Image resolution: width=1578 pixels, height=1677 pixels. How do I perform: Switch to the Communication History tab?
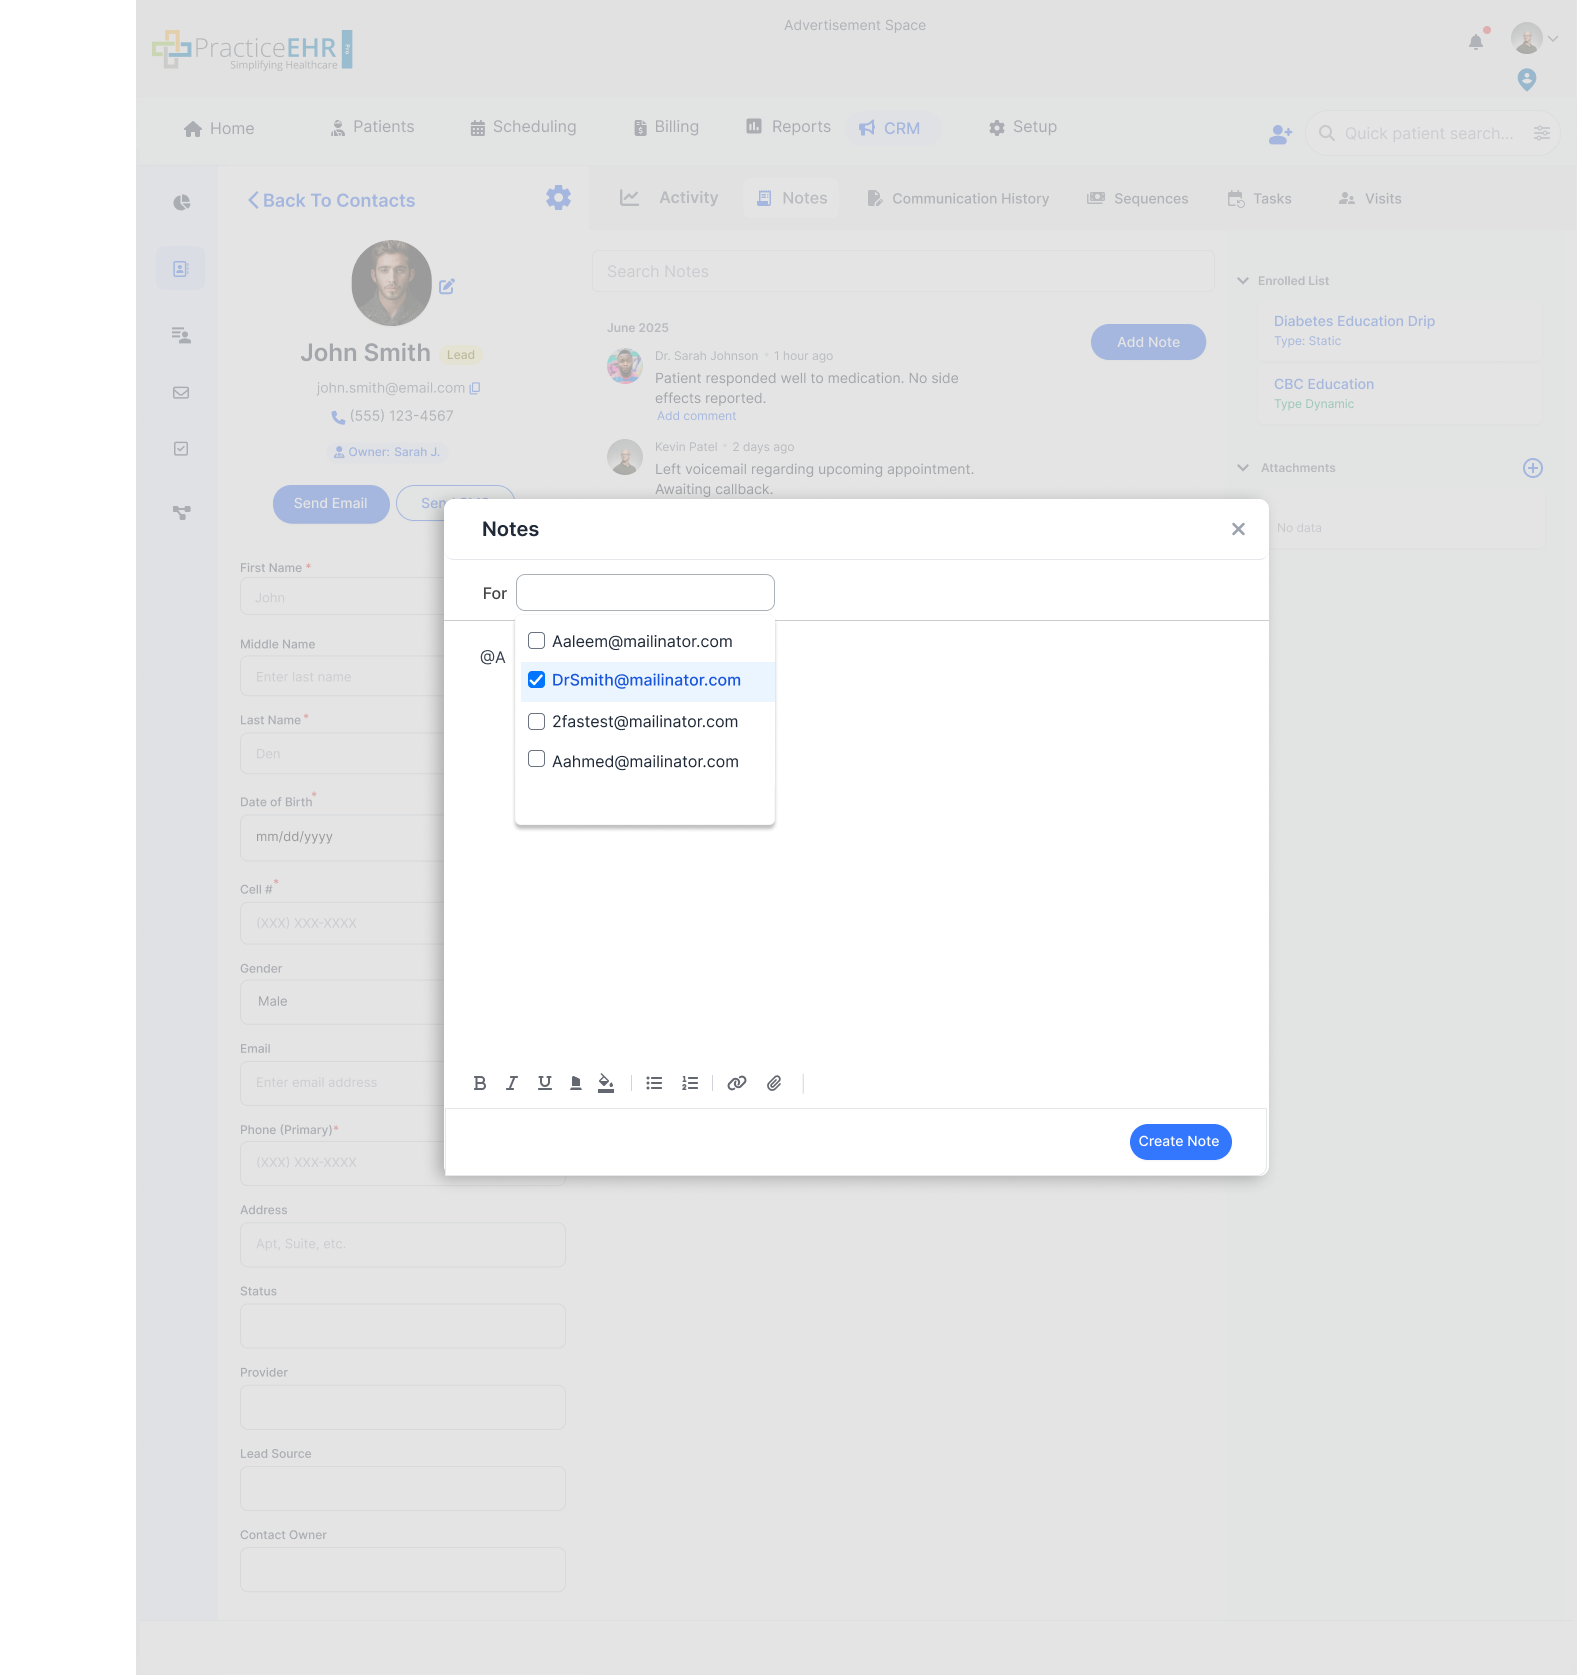click(x=958, y=199)
